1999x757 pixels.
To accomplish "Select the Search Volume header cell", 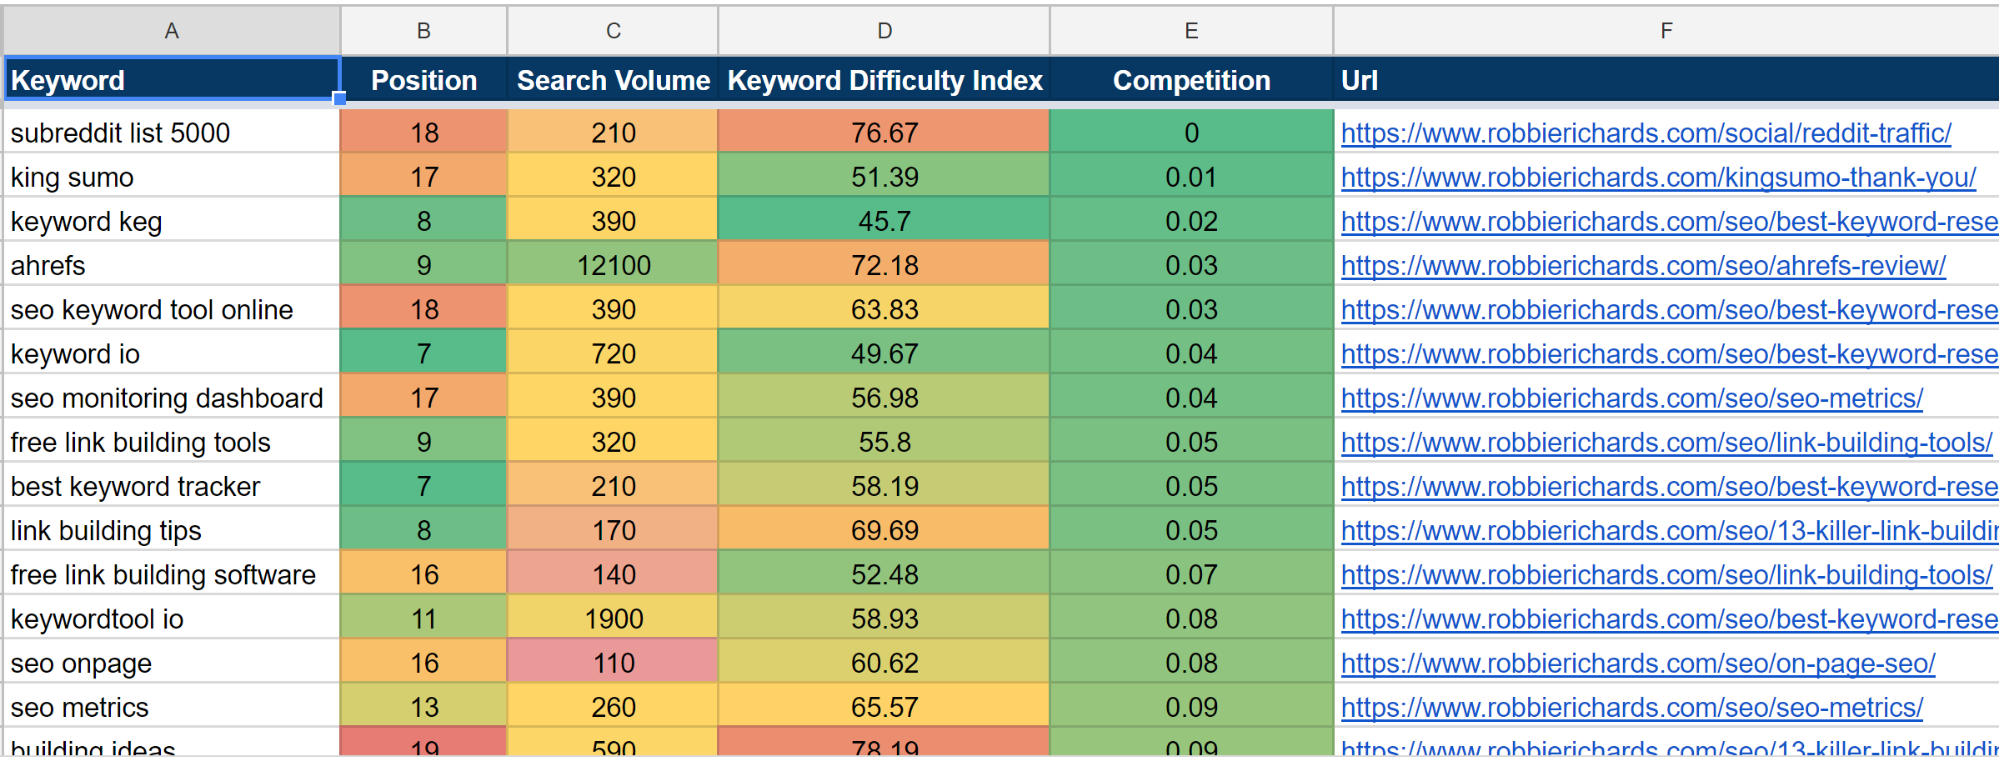I will tap(612, 80).
